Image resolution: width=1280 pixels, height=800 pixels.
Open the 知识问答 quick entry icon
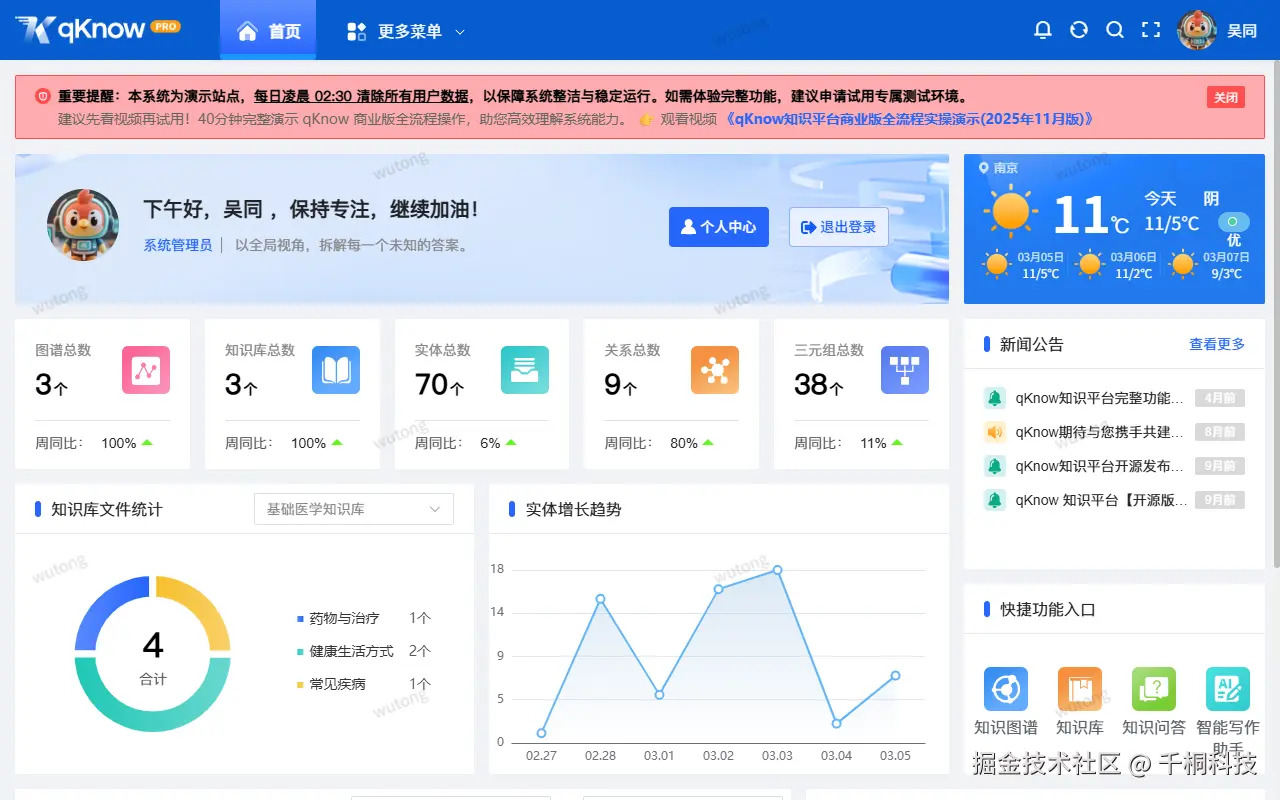pyautogui.click(x=1154, y=688)
